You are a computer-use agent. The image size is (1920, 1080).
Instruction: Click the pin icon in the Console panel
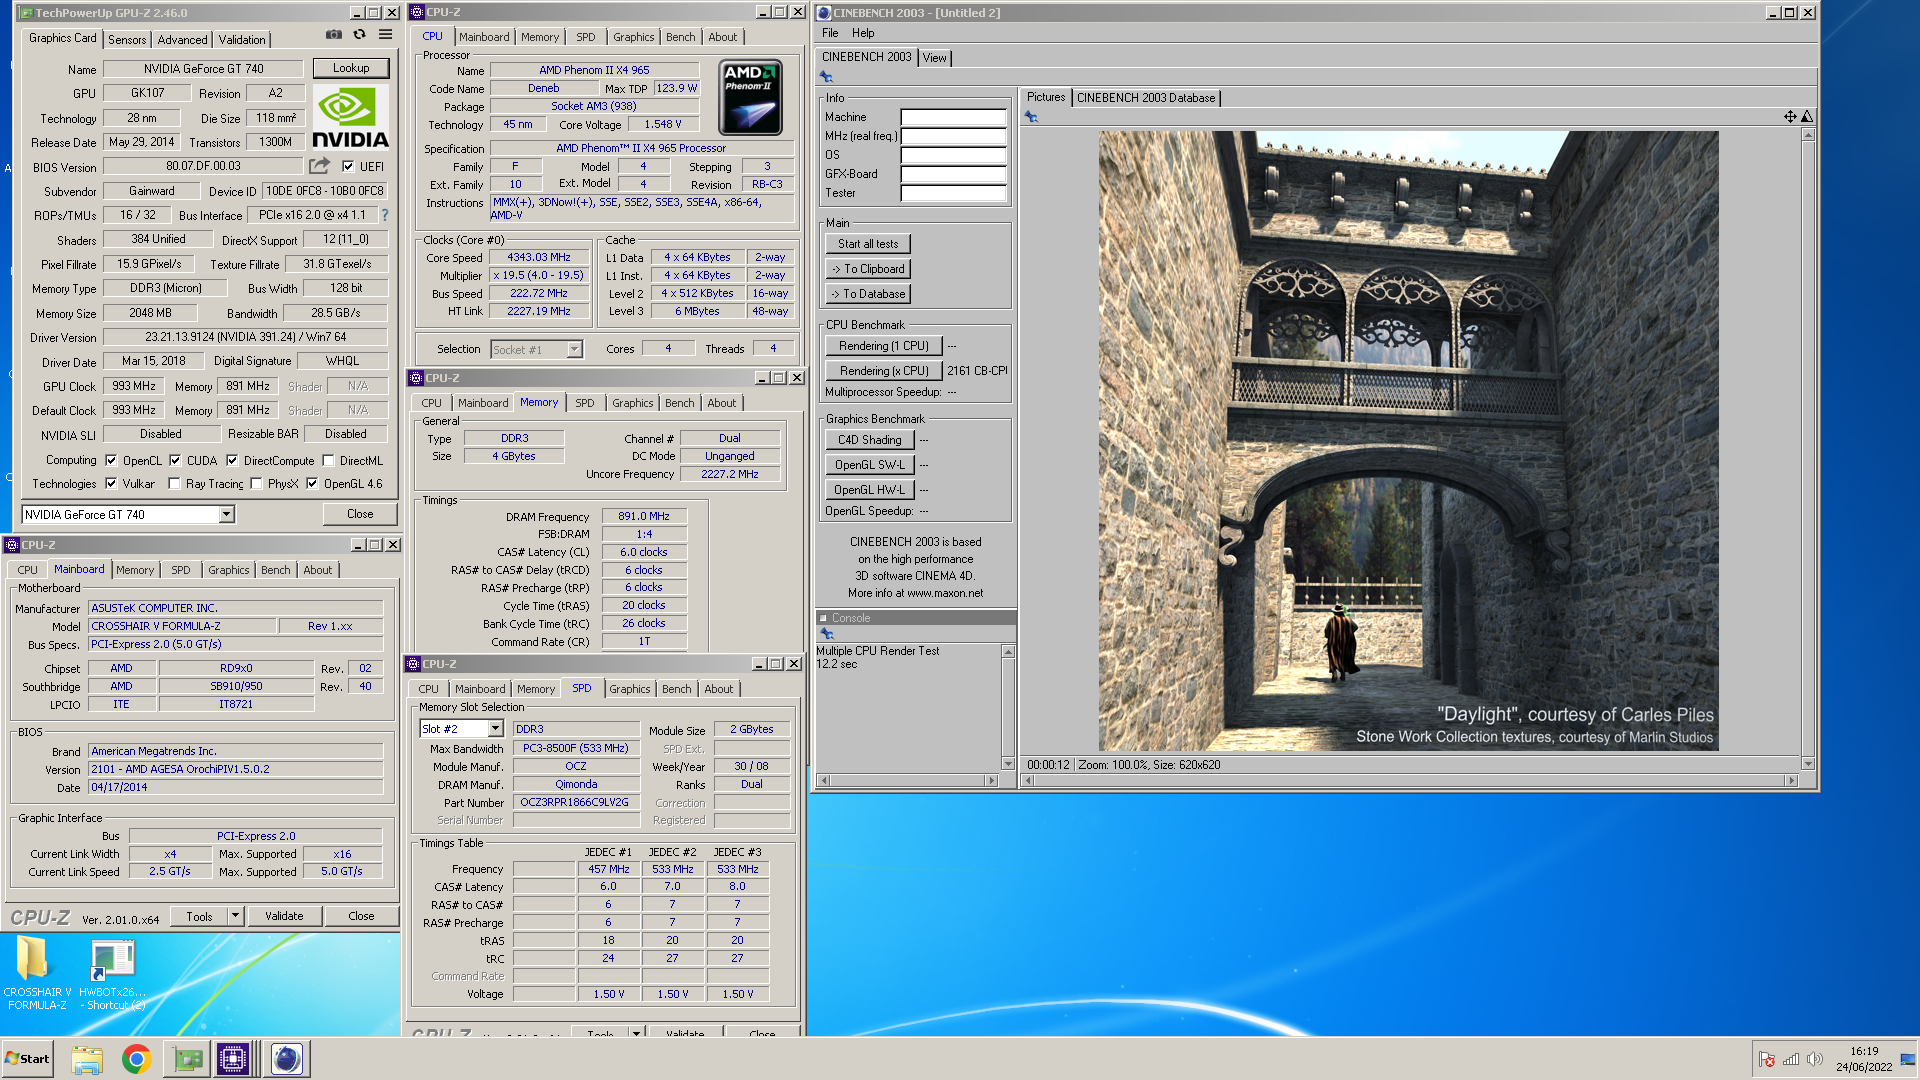coord(826,634)
